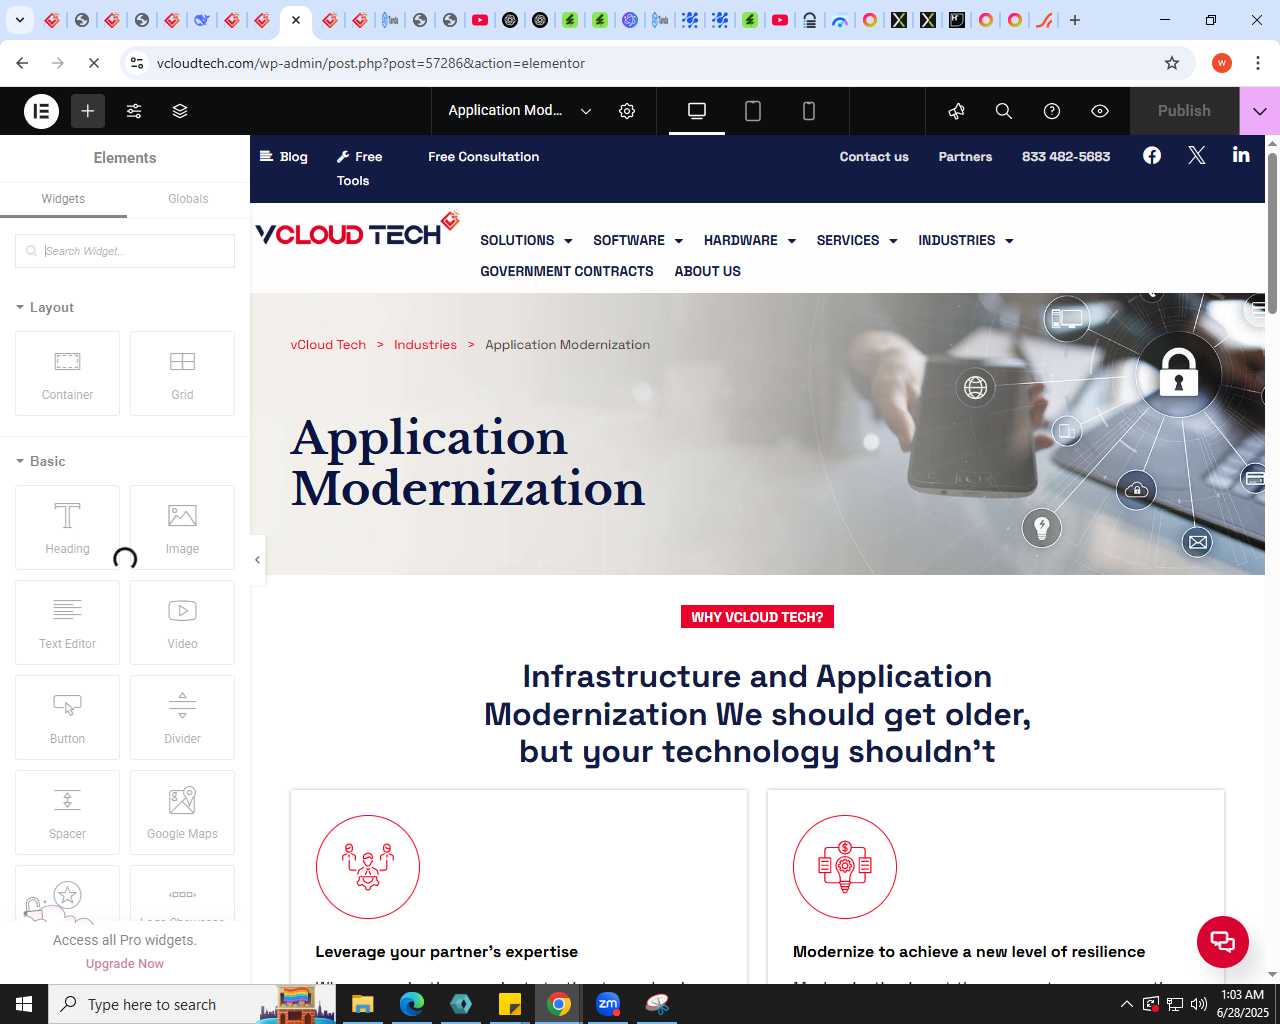1280x1024 pixels.
Task: Open Zoom from the taskbar
Action: (x=608, y=1004)
